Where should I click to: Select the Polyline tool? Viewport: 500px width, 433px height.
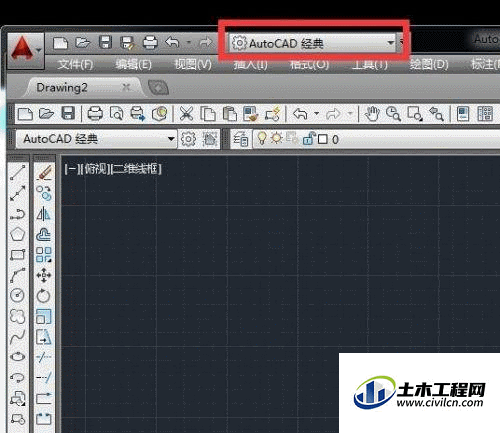coord(18,214)
